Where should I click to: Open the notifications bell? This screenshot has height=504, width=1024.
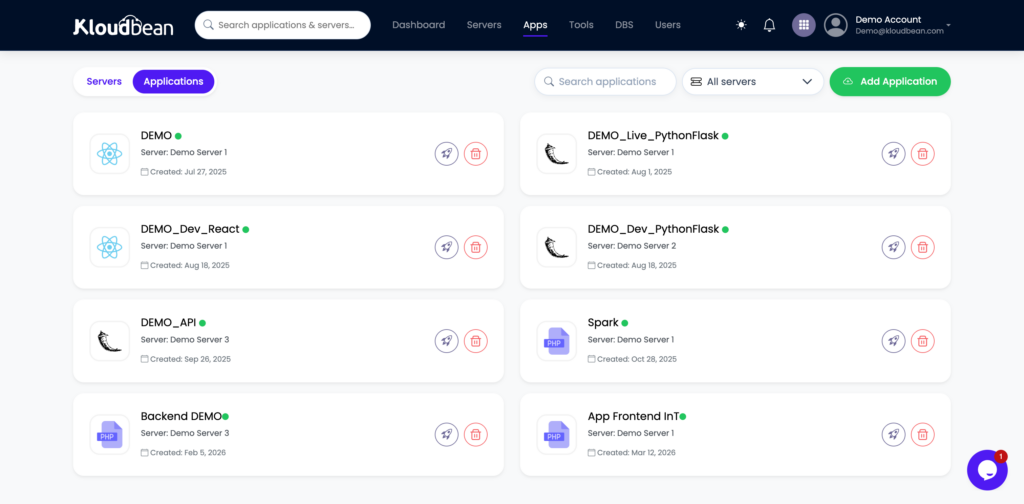point(769,25)
